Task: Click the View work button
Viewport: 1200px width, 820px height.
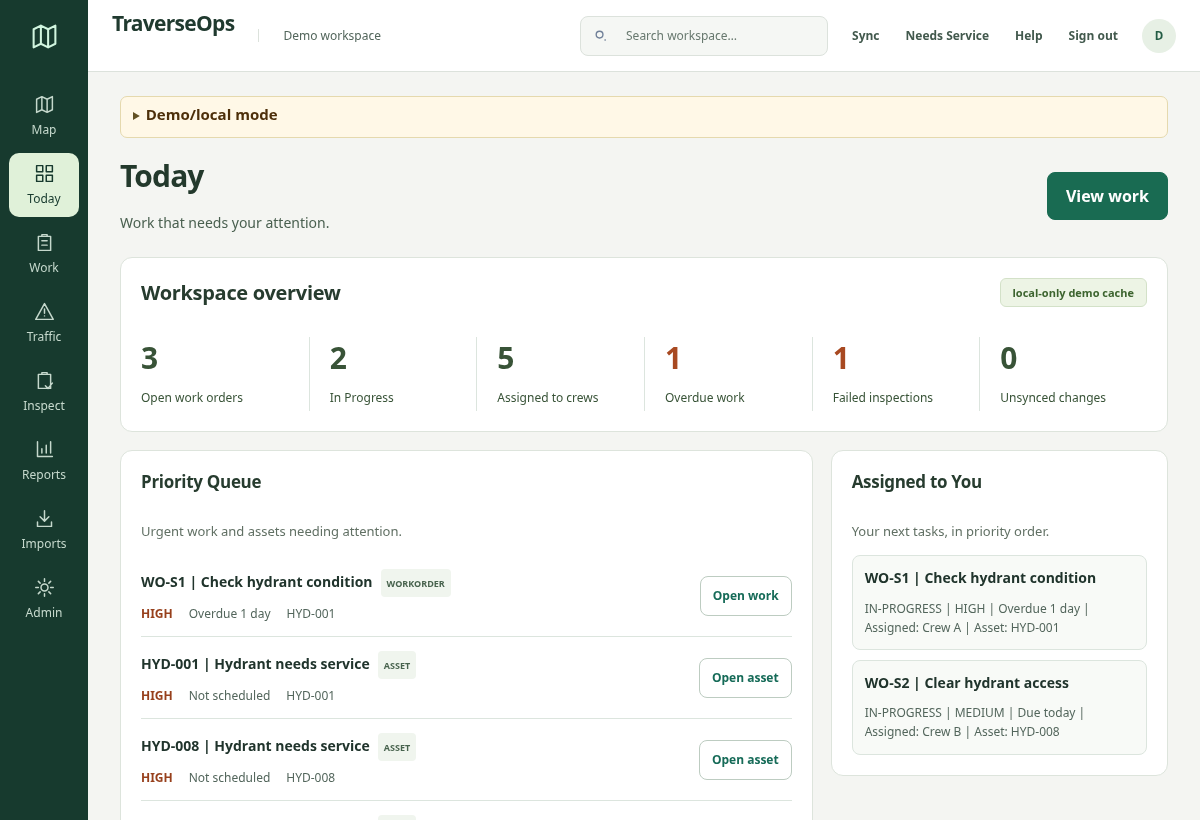Action: pos(1107,196)
